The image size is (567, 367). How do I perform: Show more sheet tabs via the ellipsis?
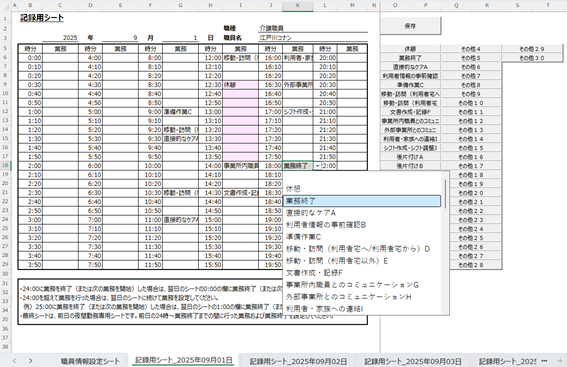tap(544, 361)
